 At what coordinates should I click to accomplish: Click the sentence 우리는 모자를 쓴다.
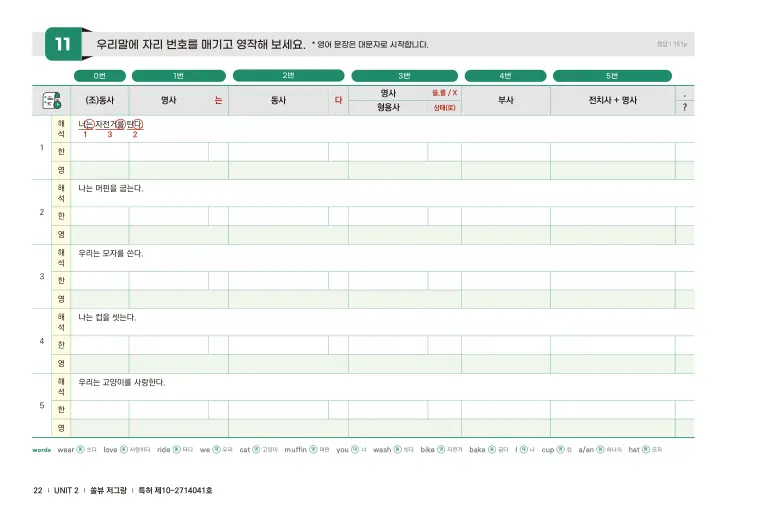(x=111, y=253)
